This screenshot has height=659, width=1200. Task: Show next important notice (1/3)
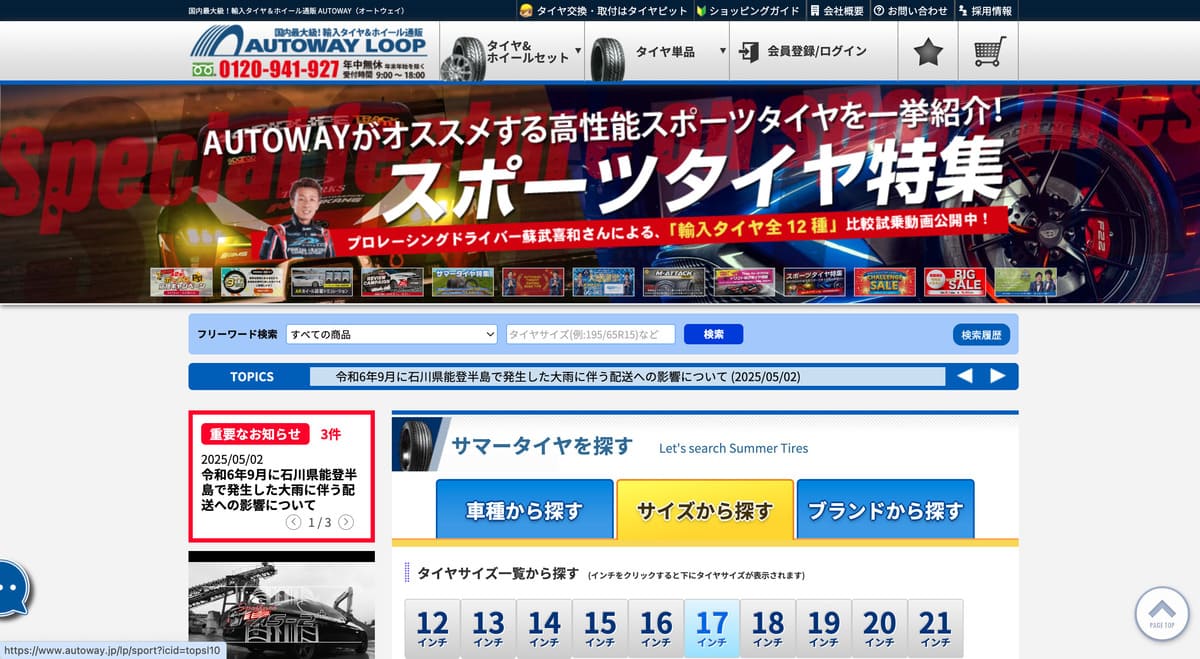(346, 522)
